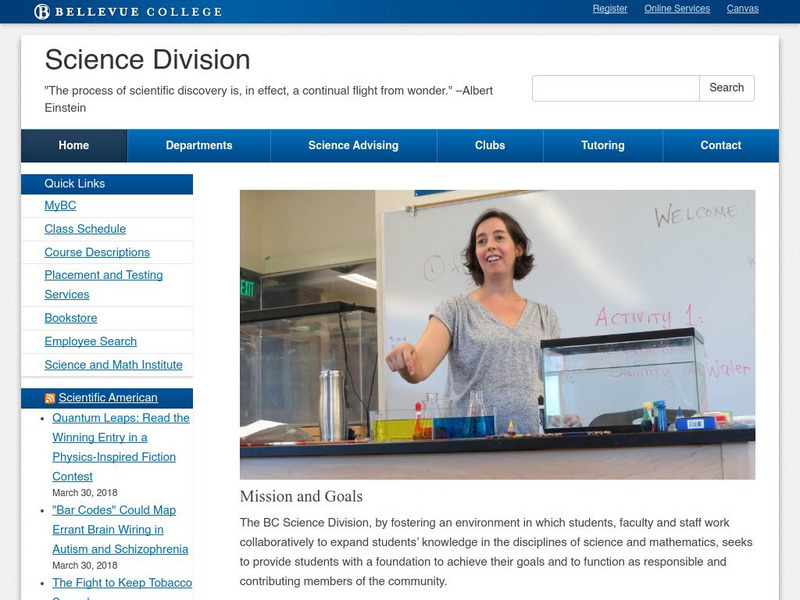Open the Register link

tap(610, 9)
